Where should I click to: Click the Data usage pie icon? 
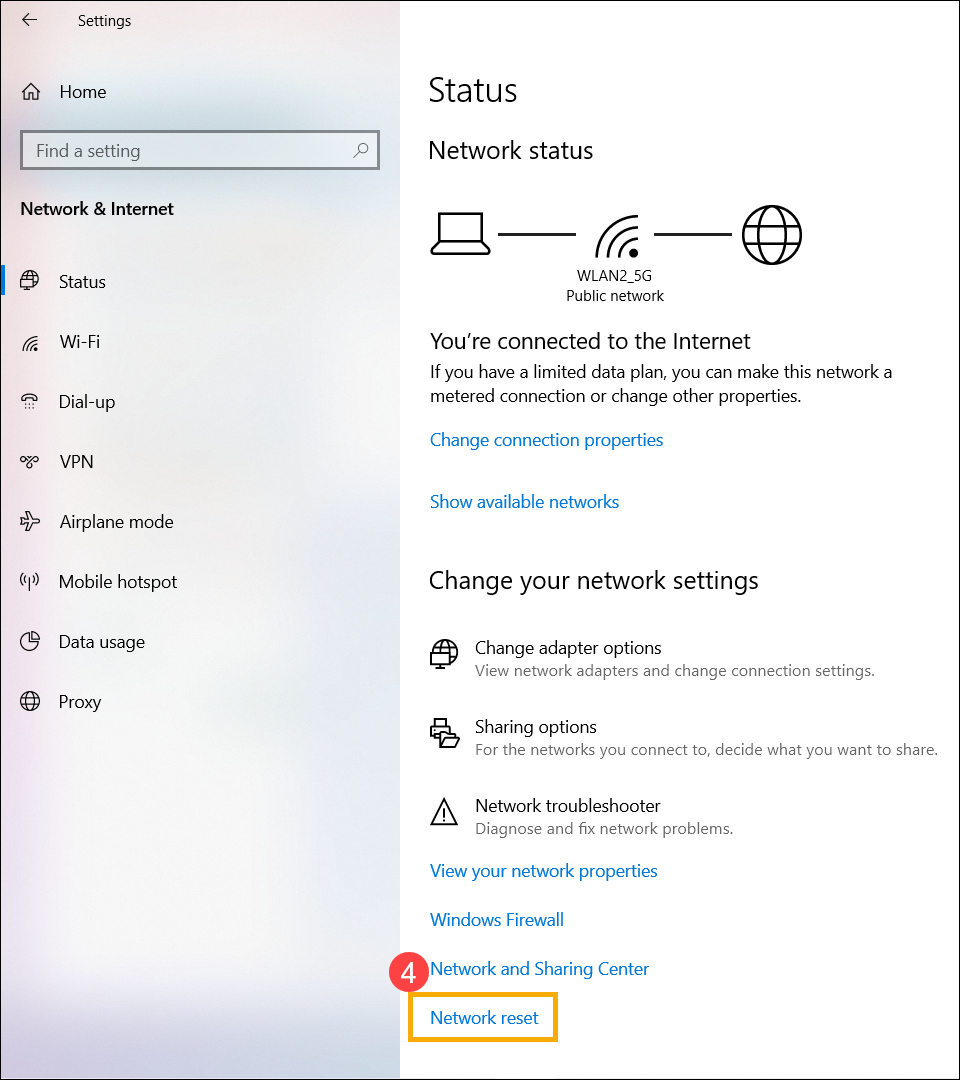(30, 641)
